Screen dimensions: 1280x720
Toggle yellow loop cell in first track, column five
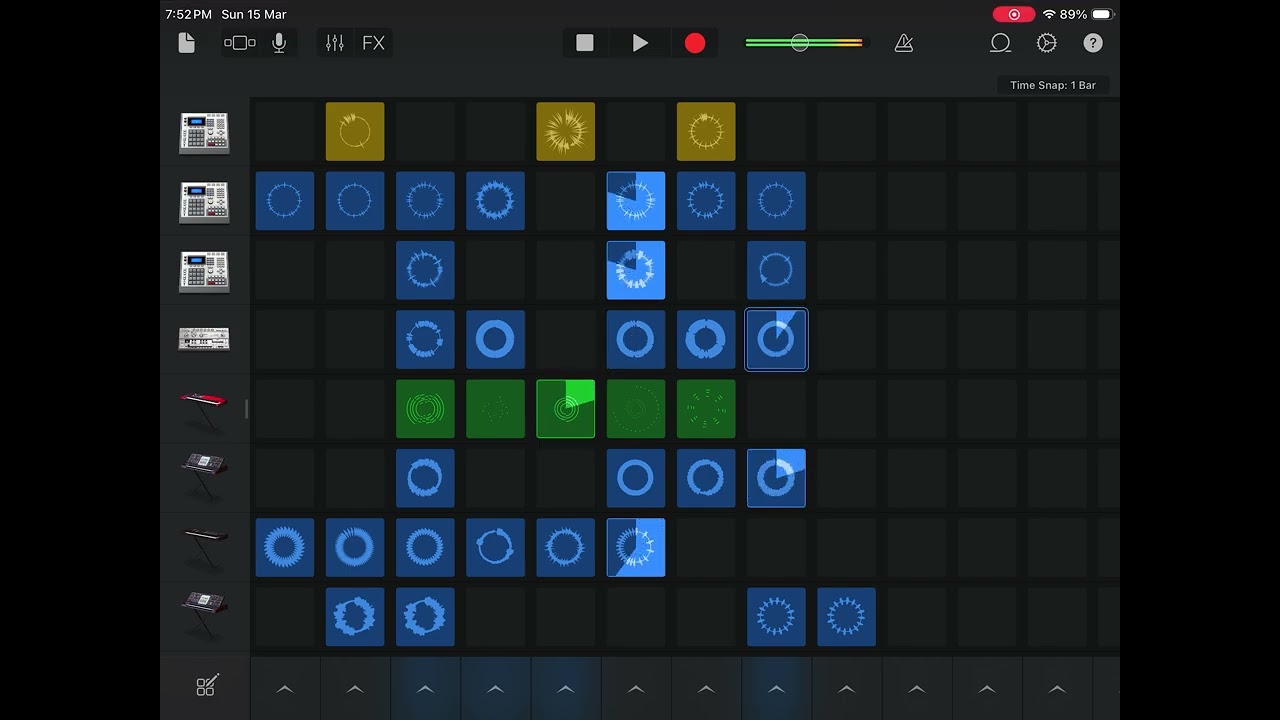point(566,131)
